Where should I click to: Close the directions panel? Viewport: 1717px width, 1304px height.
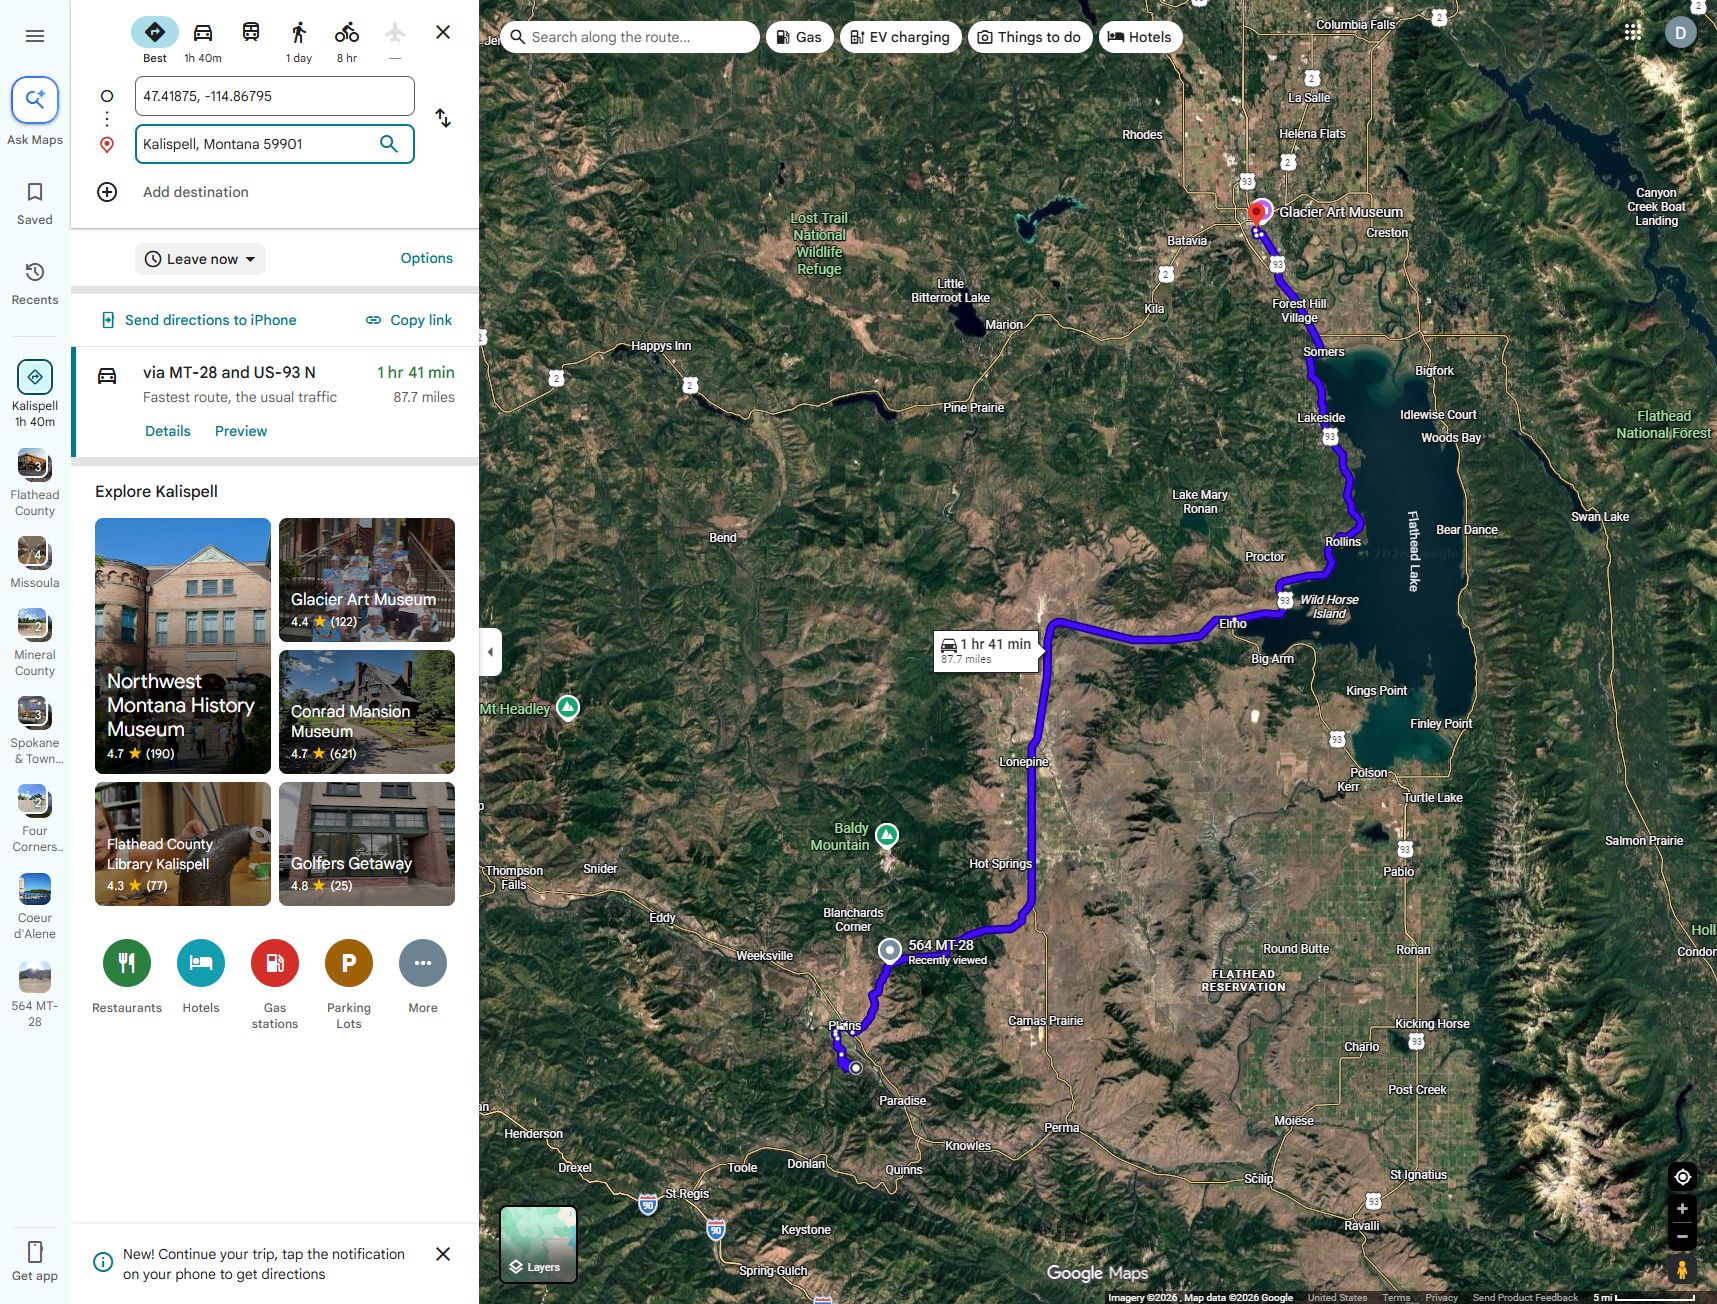click(443, 32)
